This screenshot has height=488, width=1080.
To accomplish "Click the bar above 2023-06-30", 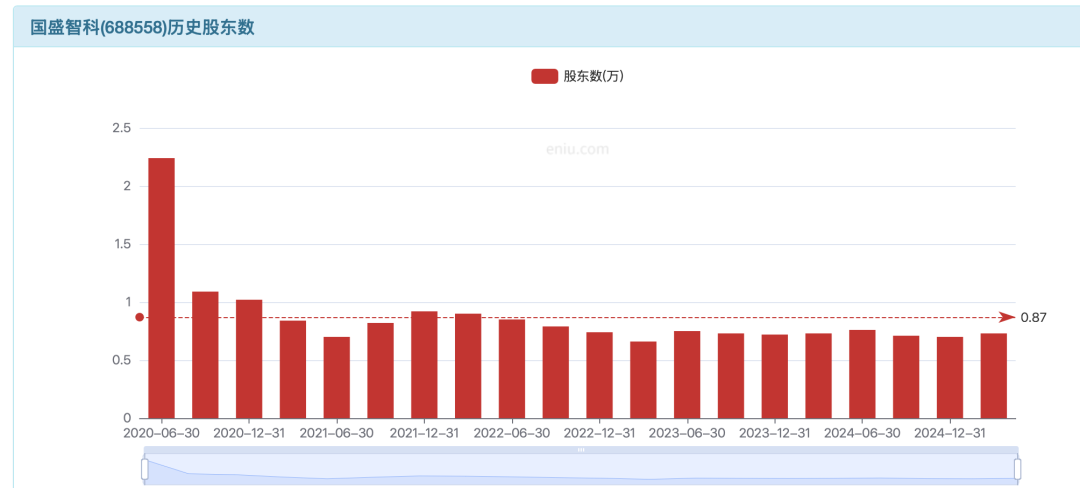I will 687,374.
